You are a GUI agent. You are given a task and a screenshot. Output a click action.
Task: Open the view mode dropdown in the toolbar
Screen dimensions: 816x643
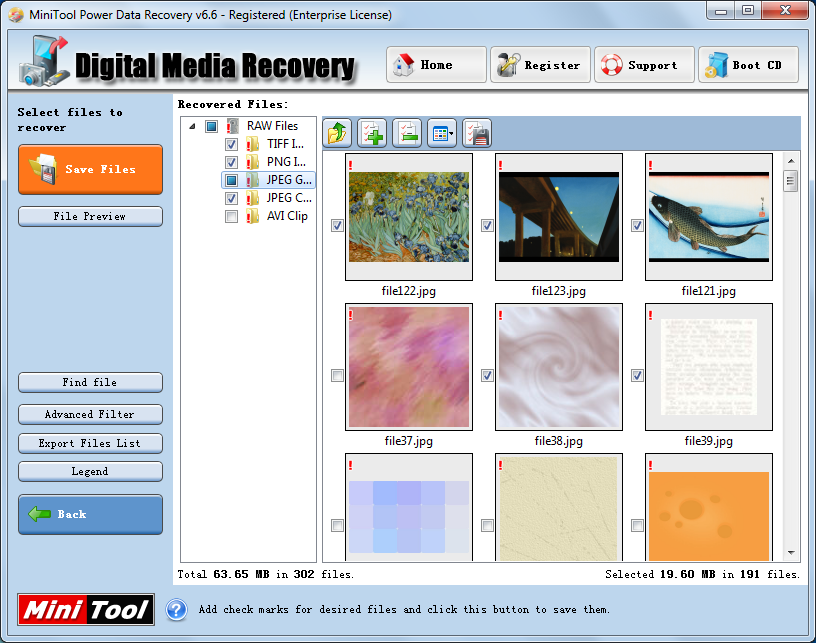coord(442,133)
